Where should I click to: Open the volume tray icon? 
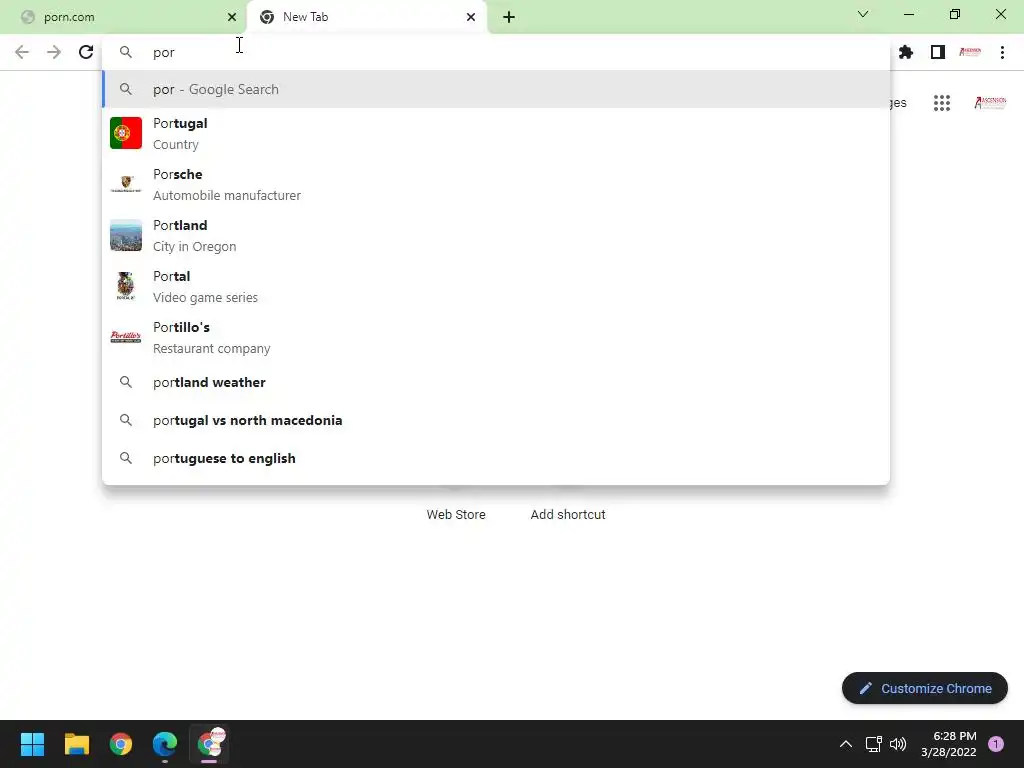click(898, 744)
